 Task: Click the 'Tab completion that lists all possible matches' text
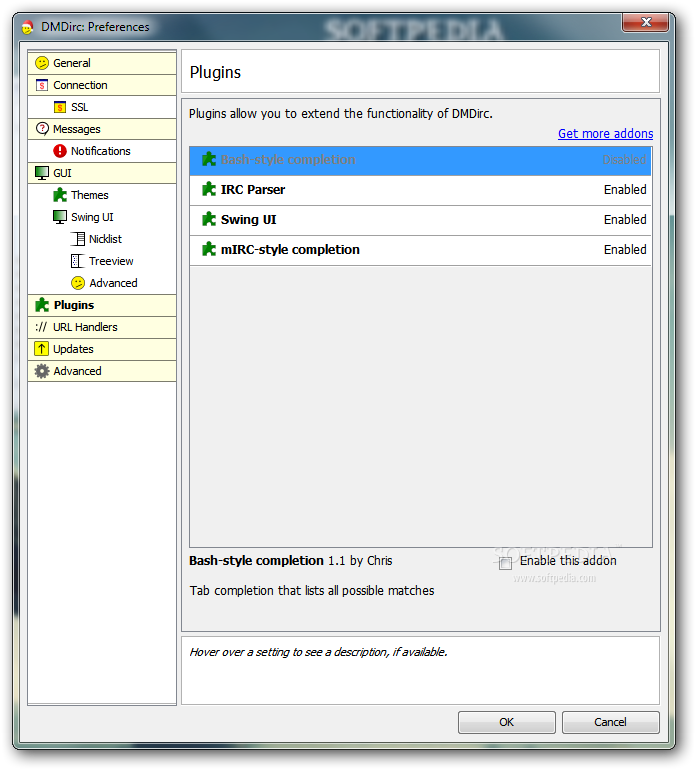click(312, 591)
